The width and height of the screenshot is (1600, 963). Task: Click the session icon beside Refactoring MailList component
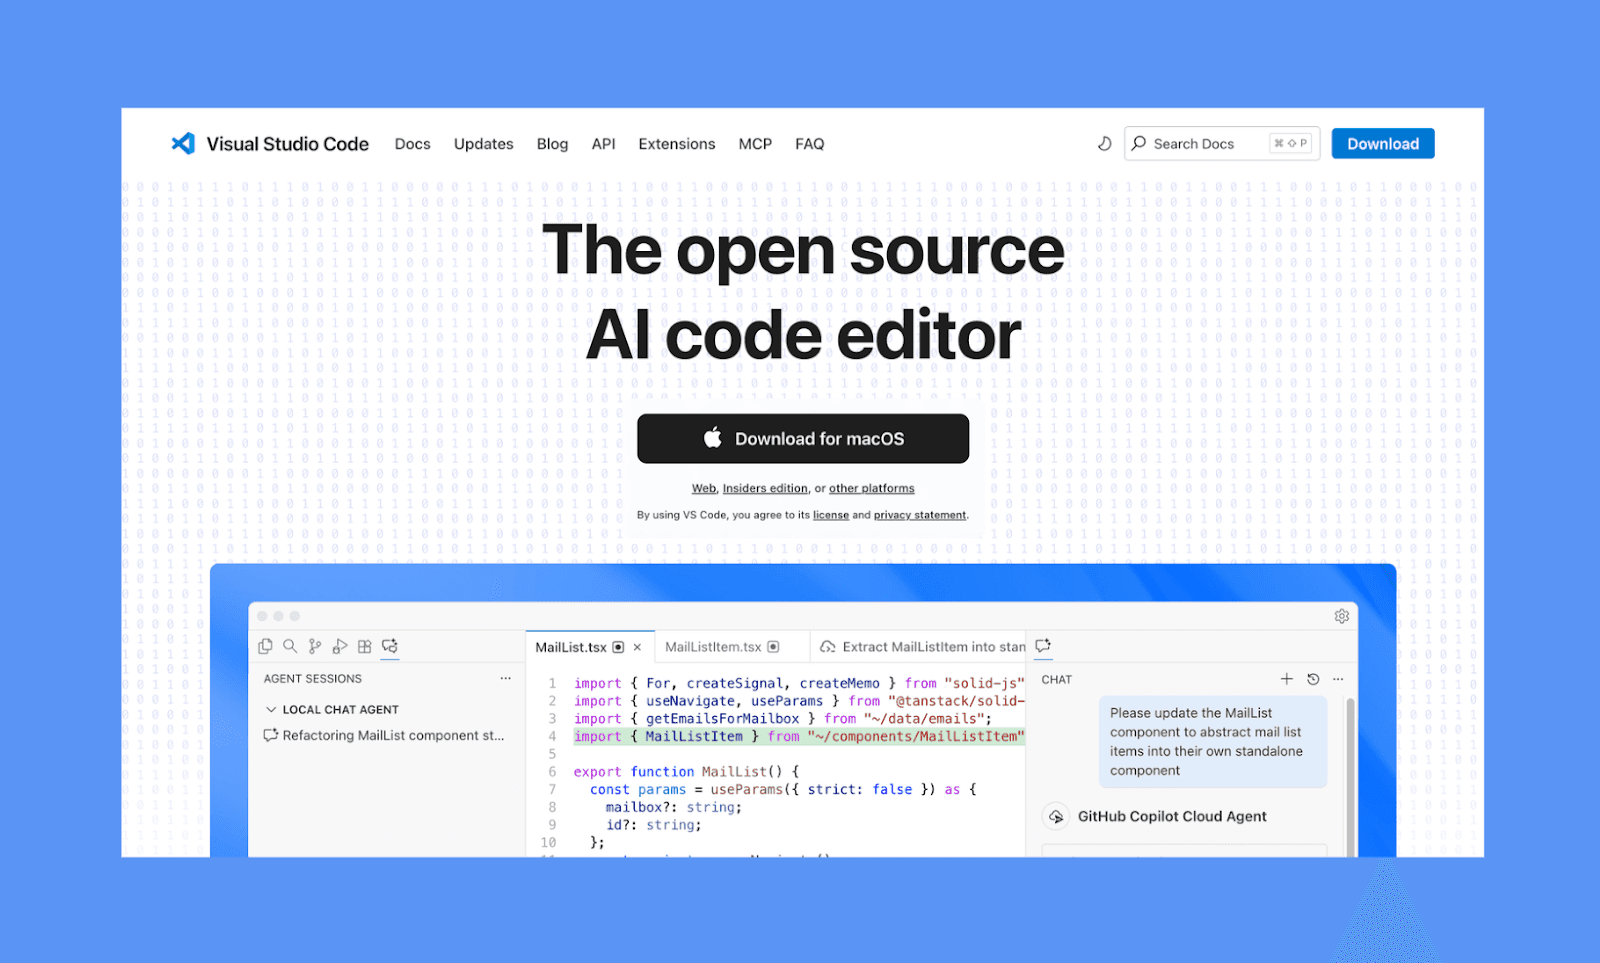pos(270,735)
